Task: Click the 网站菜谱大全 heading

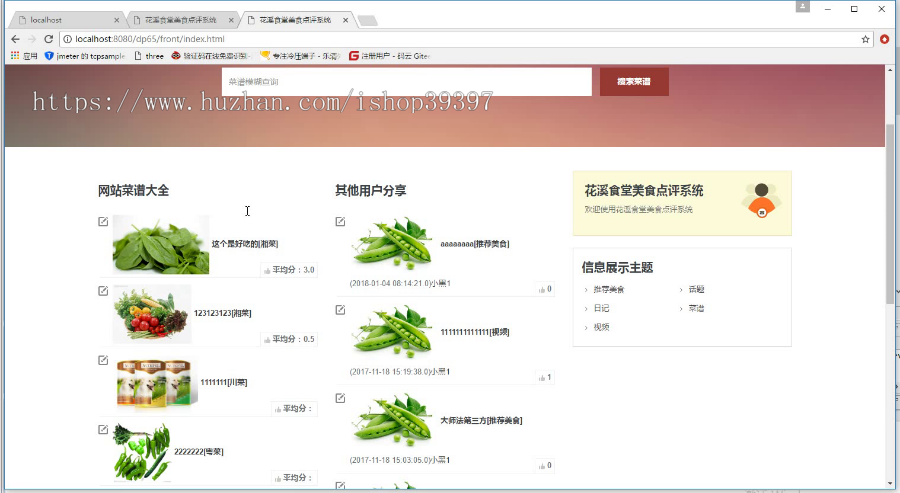Action: 133,191
